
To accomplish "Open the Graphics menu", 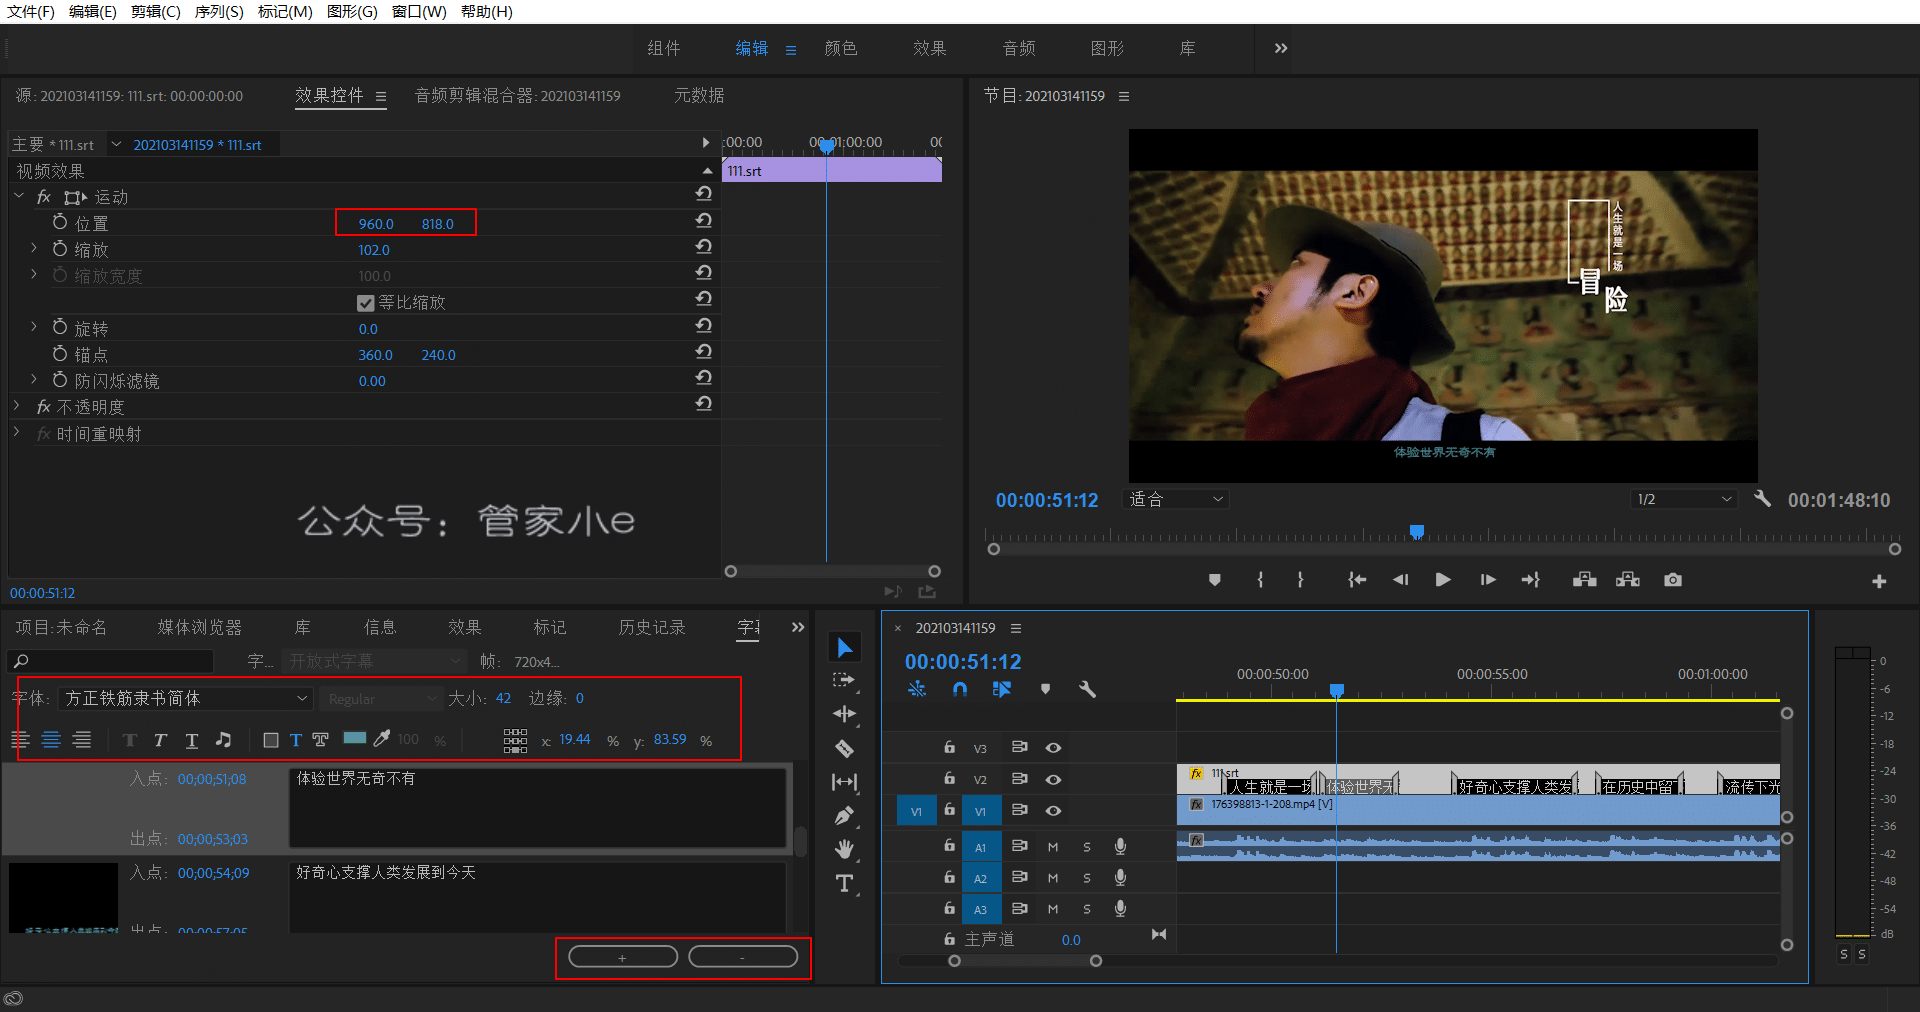I will point(352,12).
